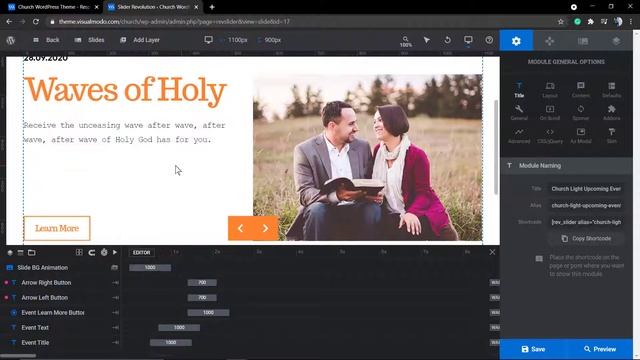Select the Layout options icon
Viewport: 640px width, 360px height.
550,89
